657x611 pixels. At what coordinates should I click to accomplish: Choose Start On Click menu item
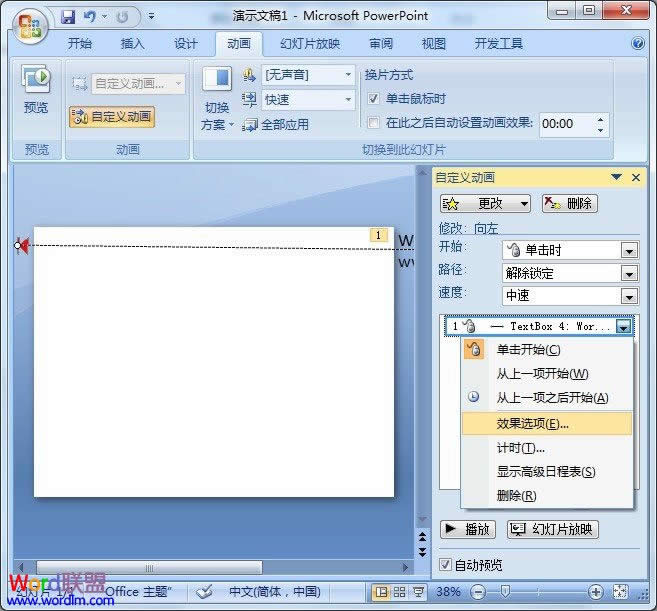[547, 350]
